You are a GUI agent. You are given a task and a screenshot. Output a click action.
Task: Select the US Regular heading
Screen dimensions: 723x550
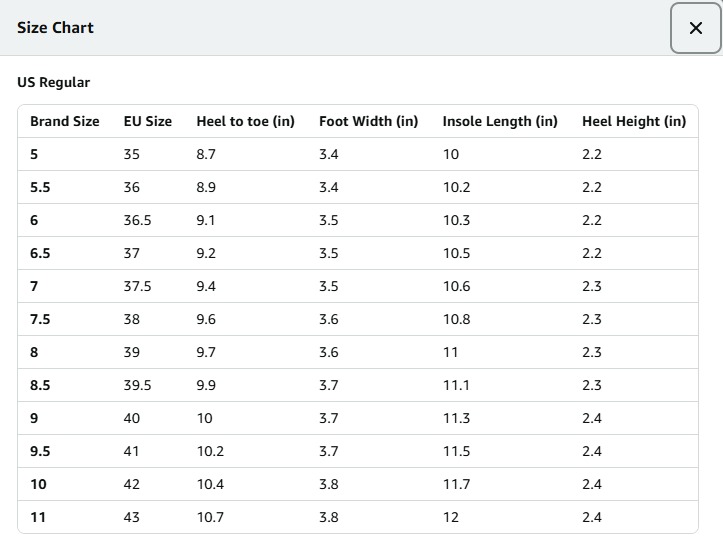point(53,82)
